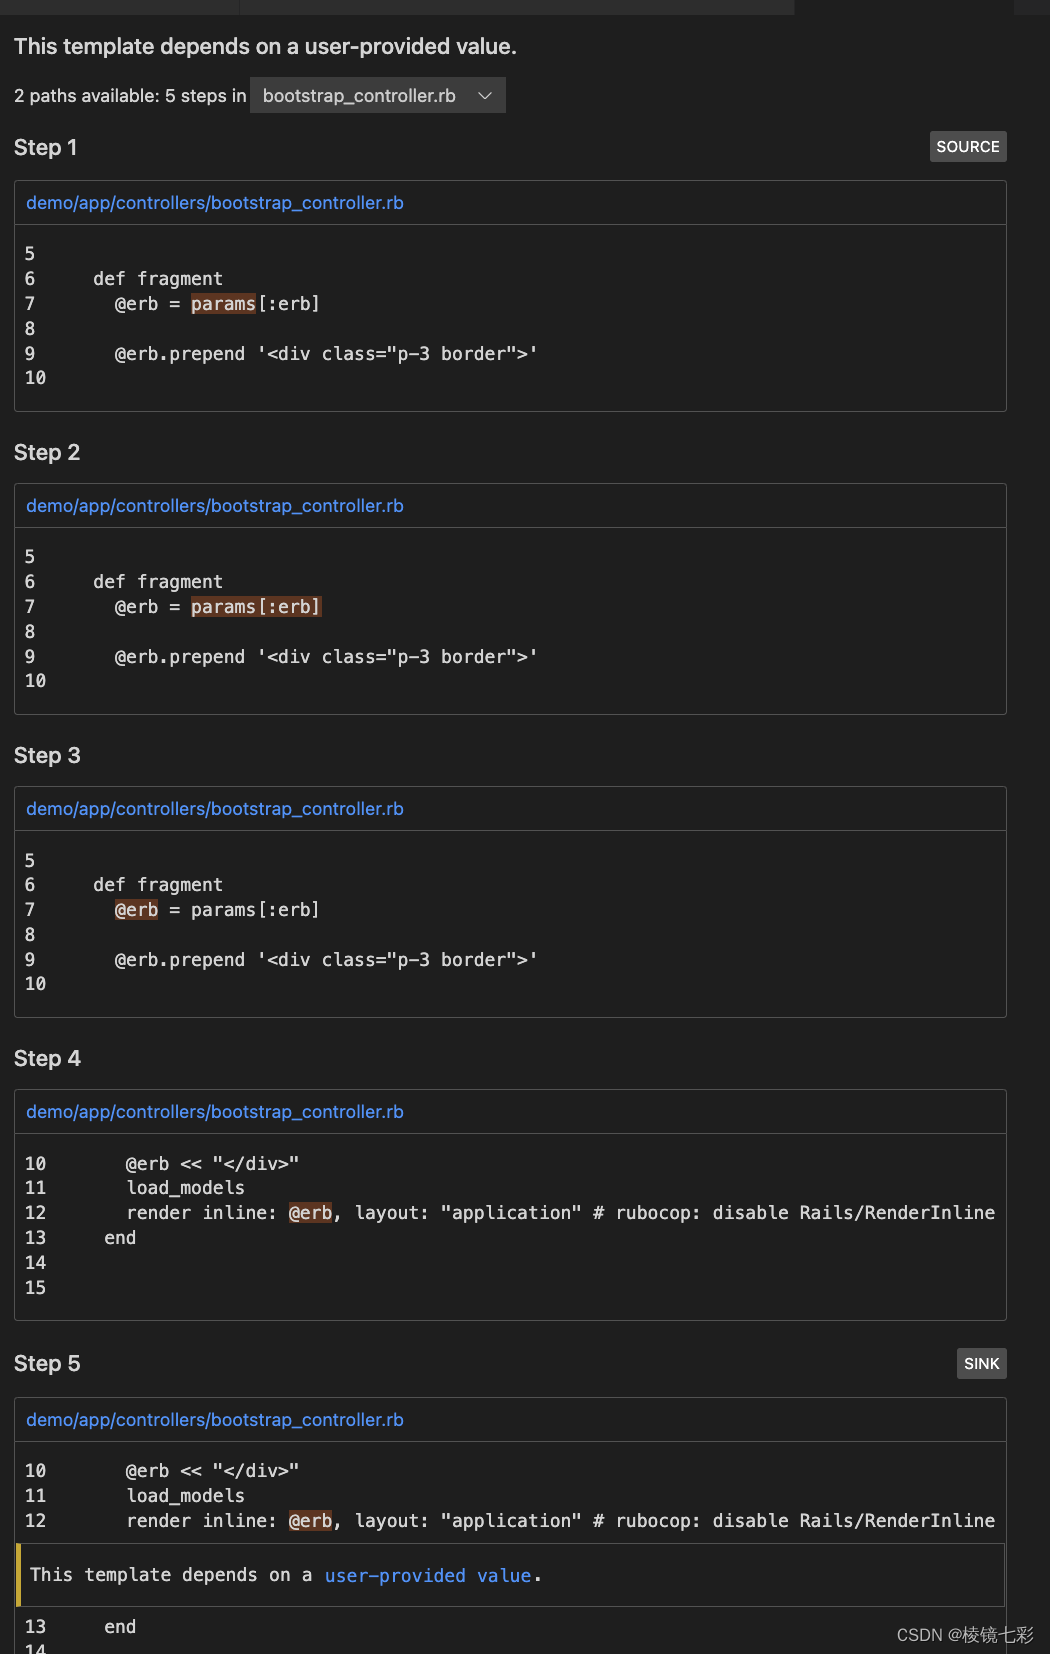Select the Step 5 heading
This screenshot has width=1050, height=1654.
click(47, 1364)
